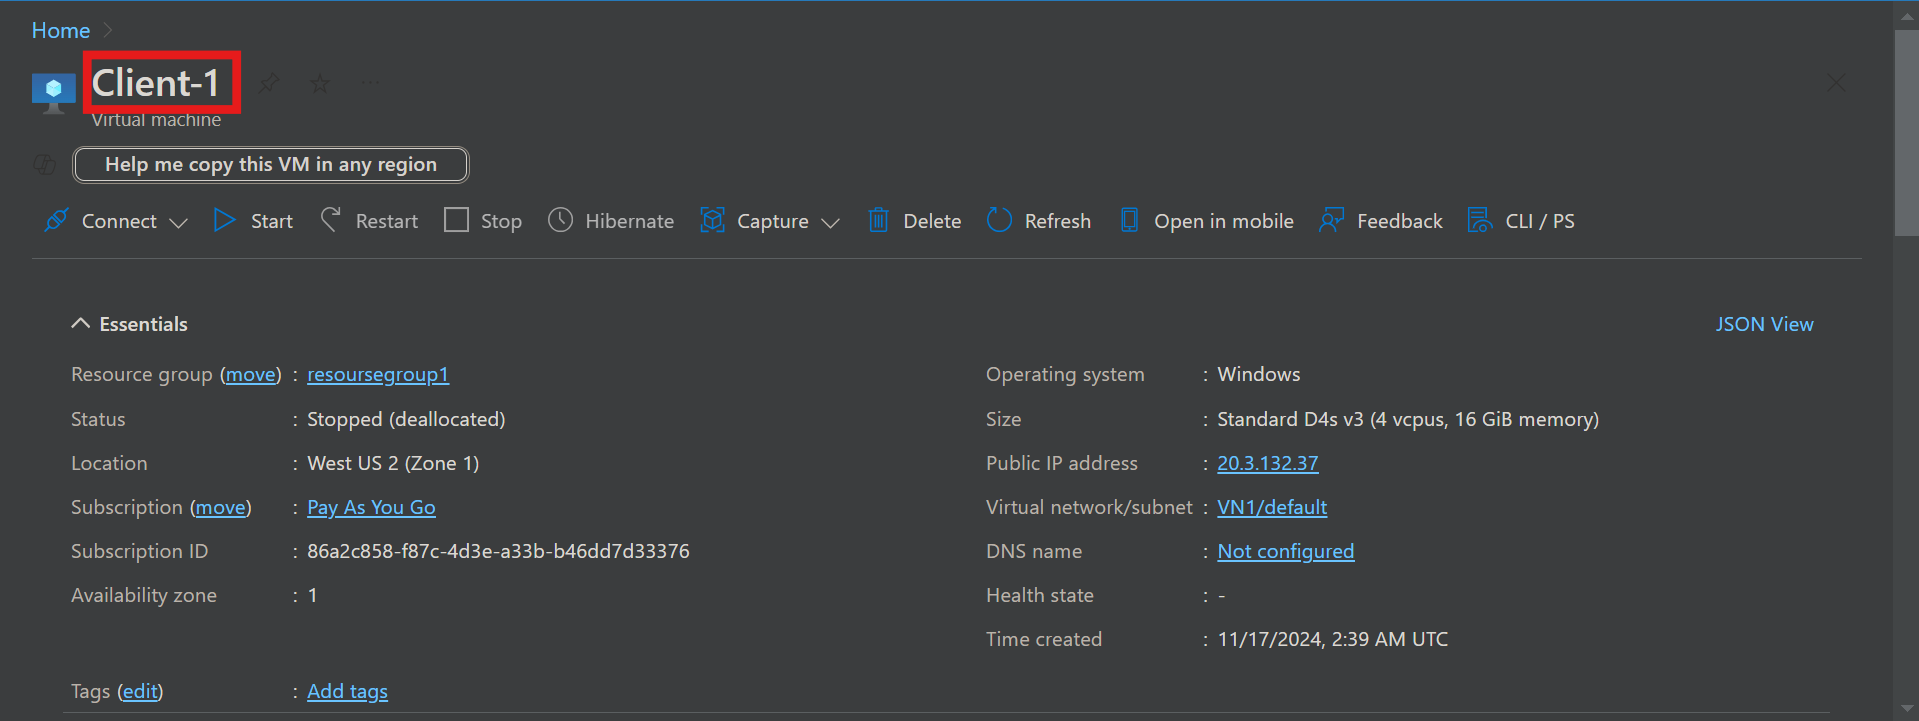Click the Add tags link

[x=347, y=691]
